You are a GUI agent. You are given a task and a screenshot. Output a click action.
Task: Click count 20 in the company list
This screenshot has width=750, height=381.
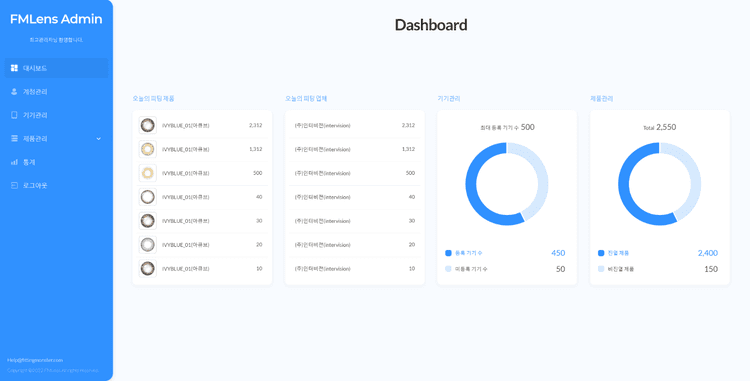[411, 245]
